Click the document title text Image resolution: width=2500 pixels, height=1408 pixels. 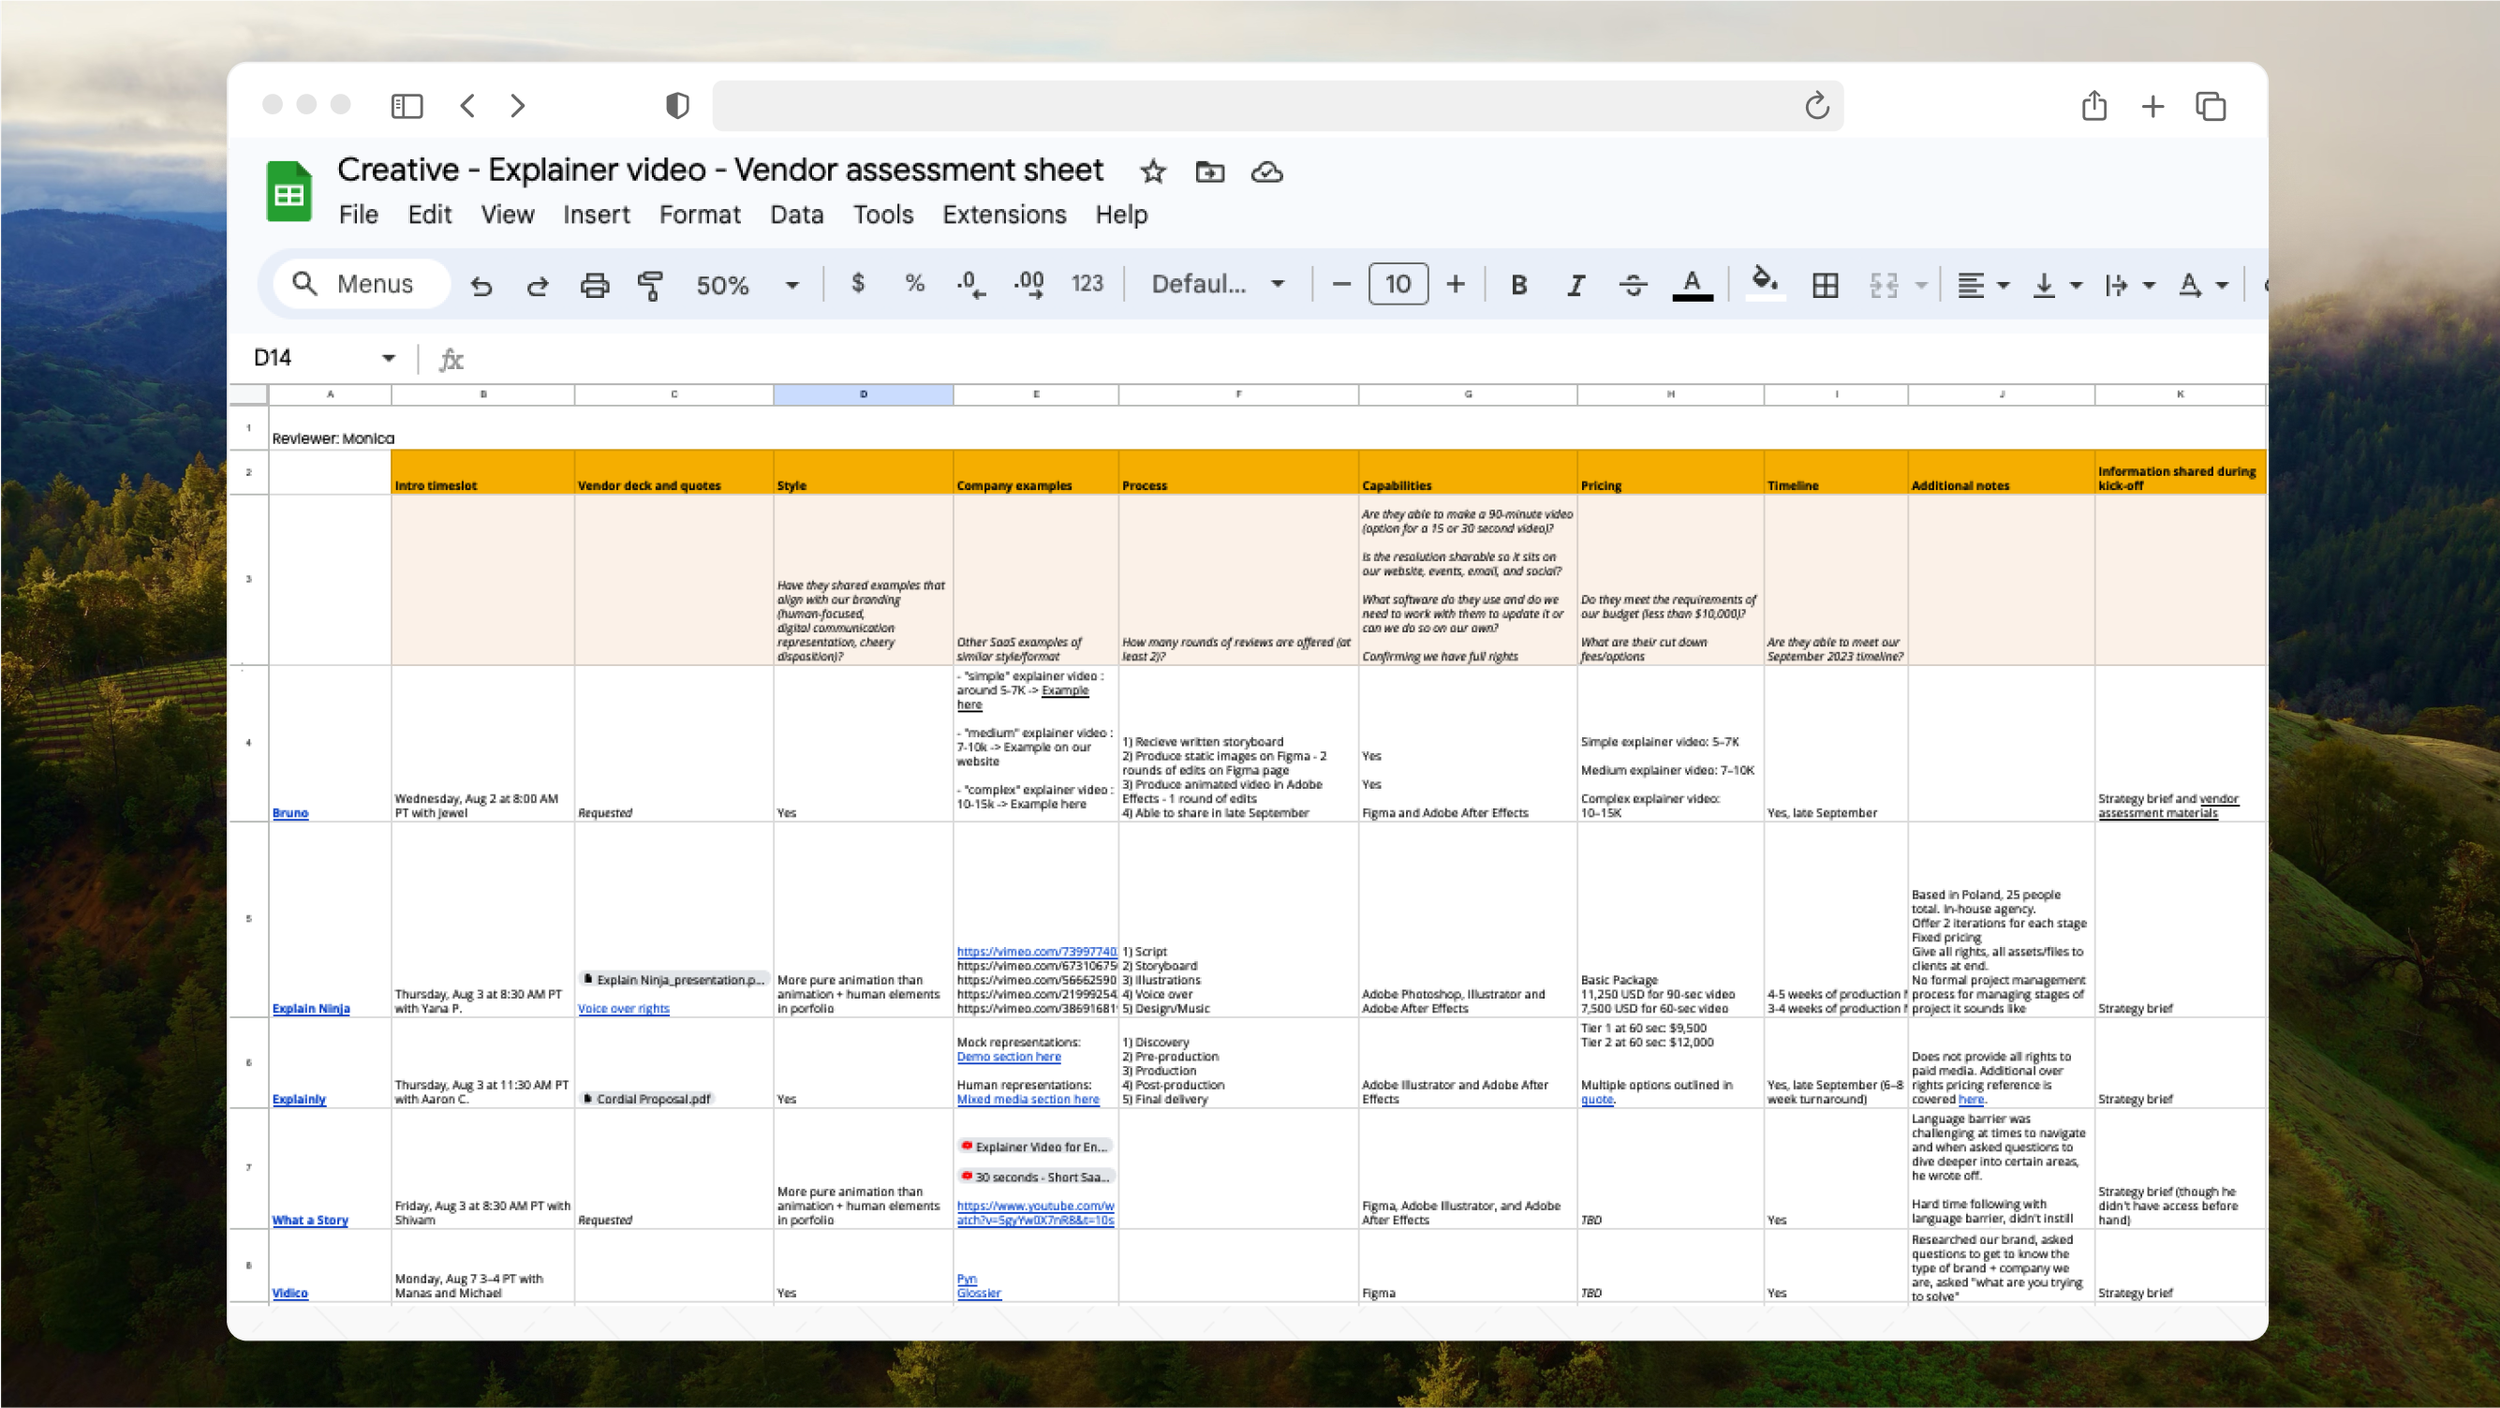click(x=720, y=170)
